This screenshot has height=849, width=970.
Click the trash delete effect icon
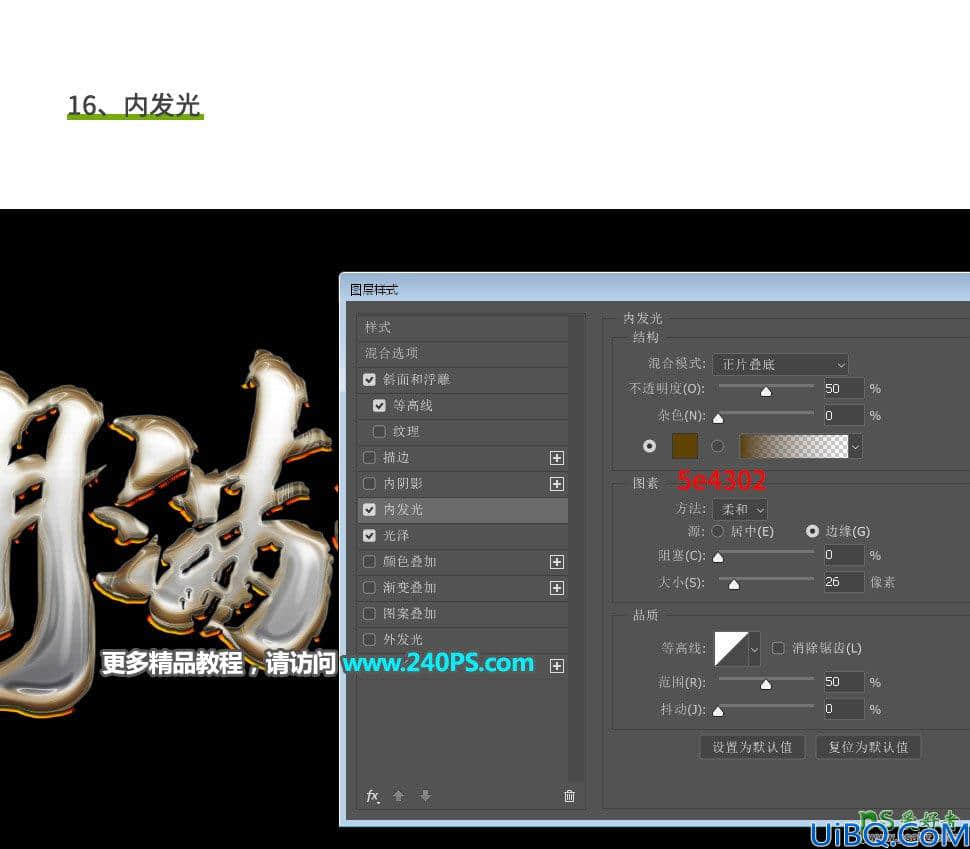pos(569,796)
